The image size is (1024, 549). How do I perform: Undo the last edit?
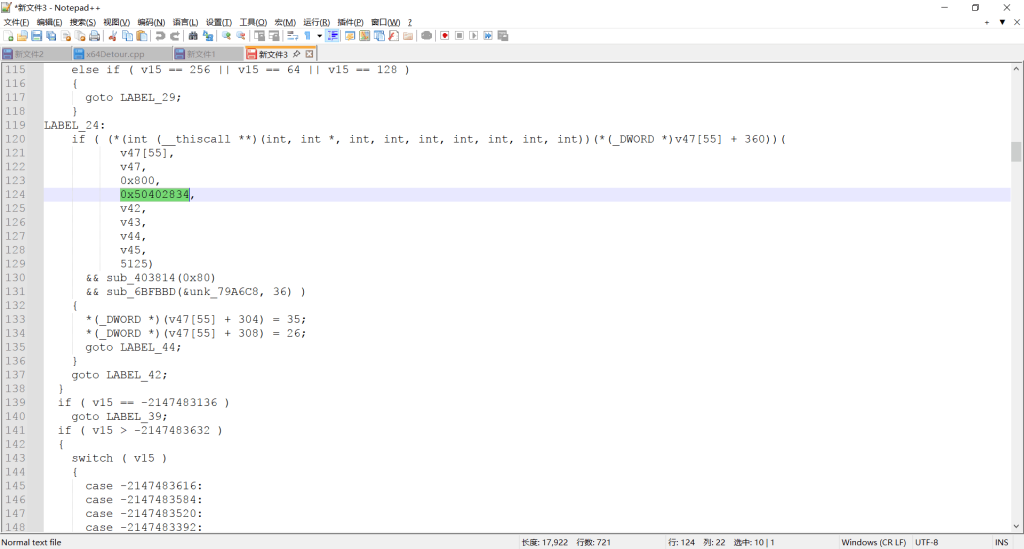(x=160, y=36)
